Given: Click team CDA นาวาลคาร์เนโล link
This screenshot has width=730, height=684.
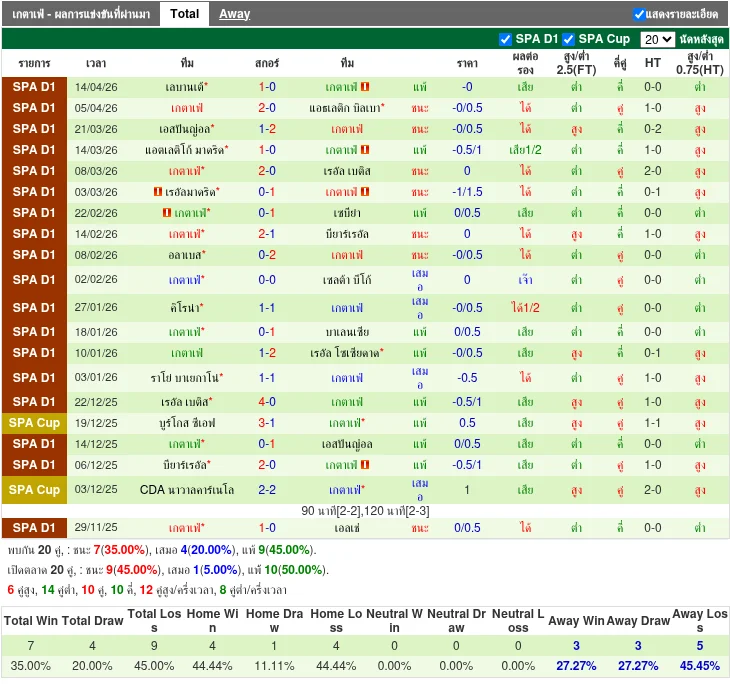Looking at the screenshot, I should (187, 490).
